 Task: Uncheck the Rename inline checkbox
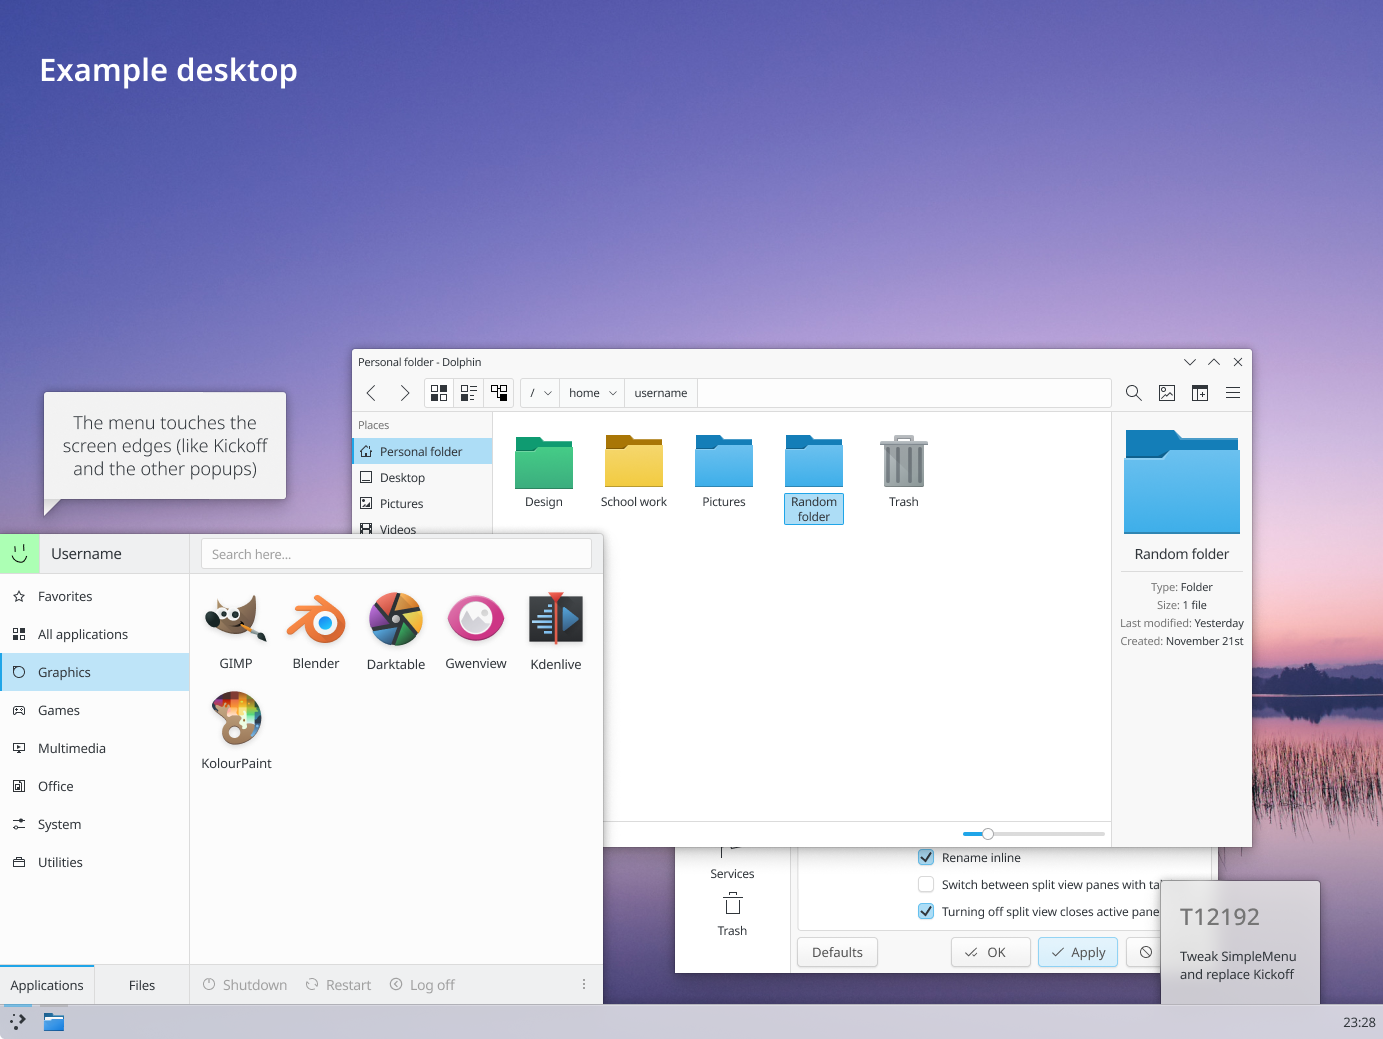point(926,857)
